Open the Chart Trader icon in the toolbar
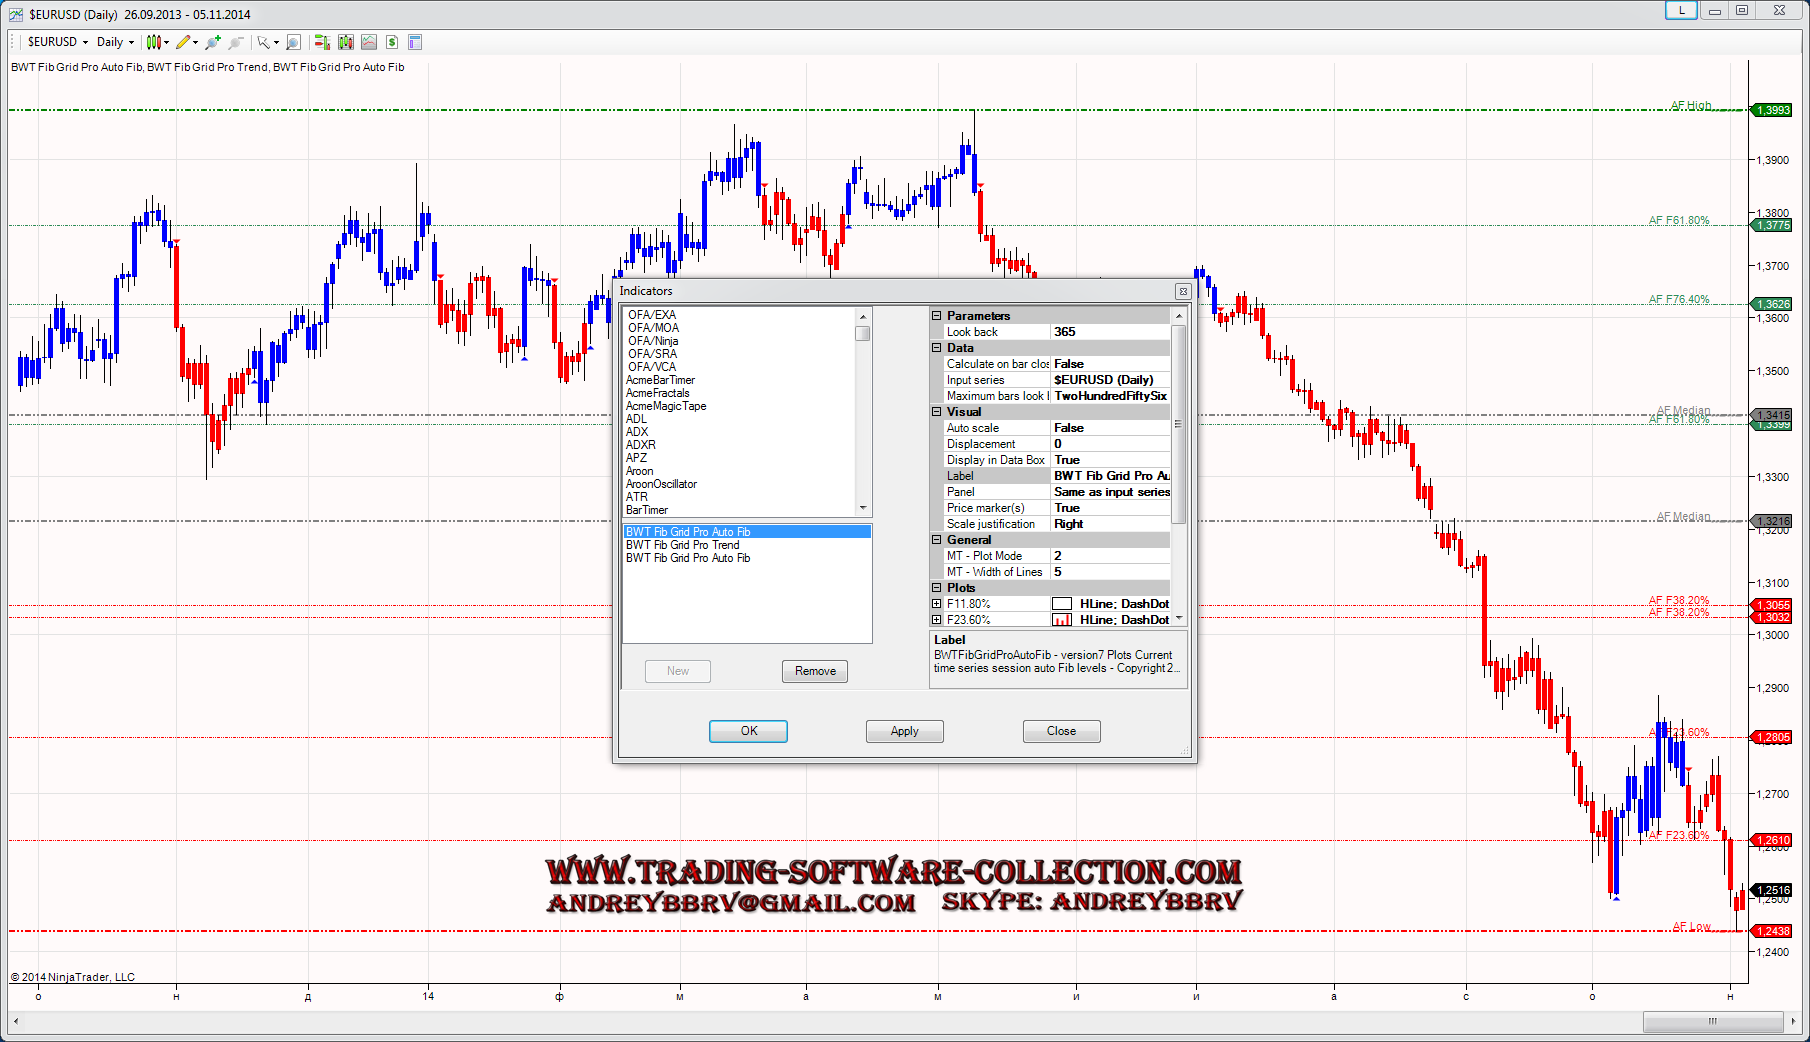This screenshot has width=1810, height=1042. [x=322, y=42]
